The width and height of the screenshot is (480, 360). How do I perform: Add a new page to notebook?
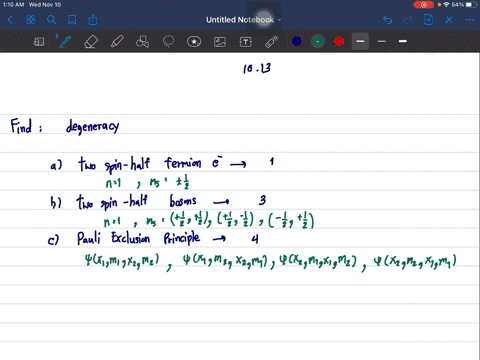tap(428, 20)
